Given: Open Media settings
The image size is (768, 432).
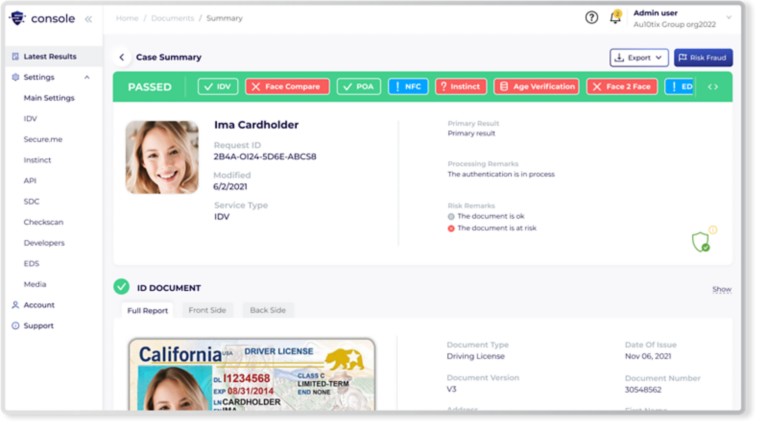Looking at the screenshot, I should (35, 284).
